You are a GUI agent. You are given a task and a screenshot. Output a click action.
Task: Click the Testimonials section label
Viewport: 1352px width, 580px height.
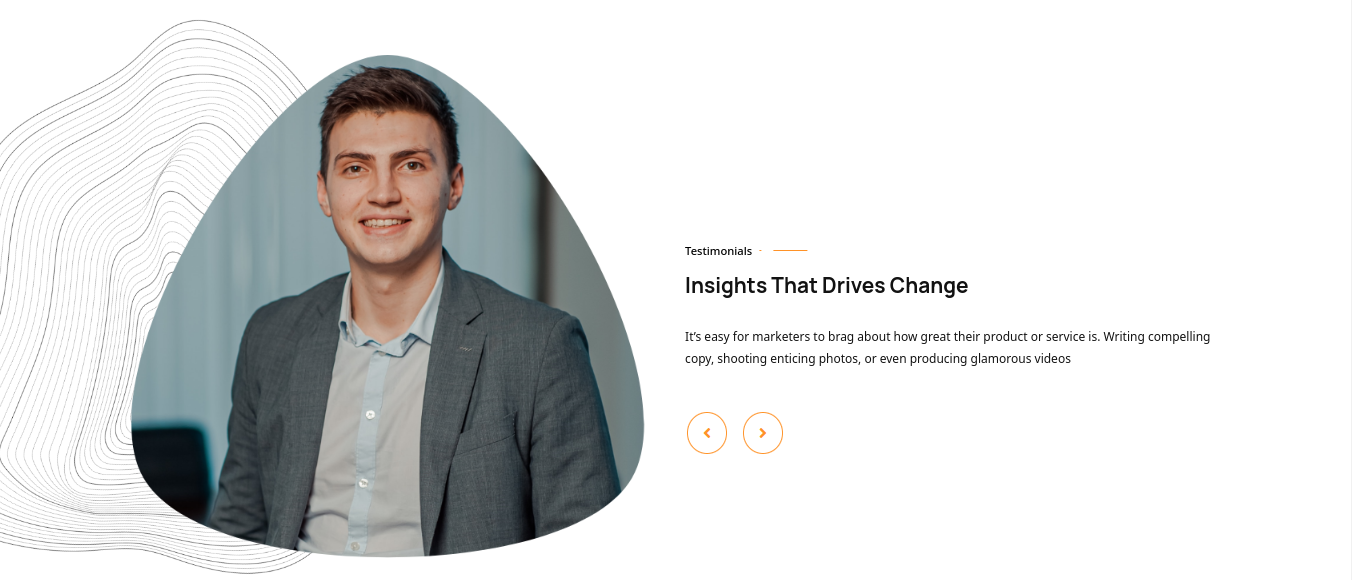(x=718, y=251)
